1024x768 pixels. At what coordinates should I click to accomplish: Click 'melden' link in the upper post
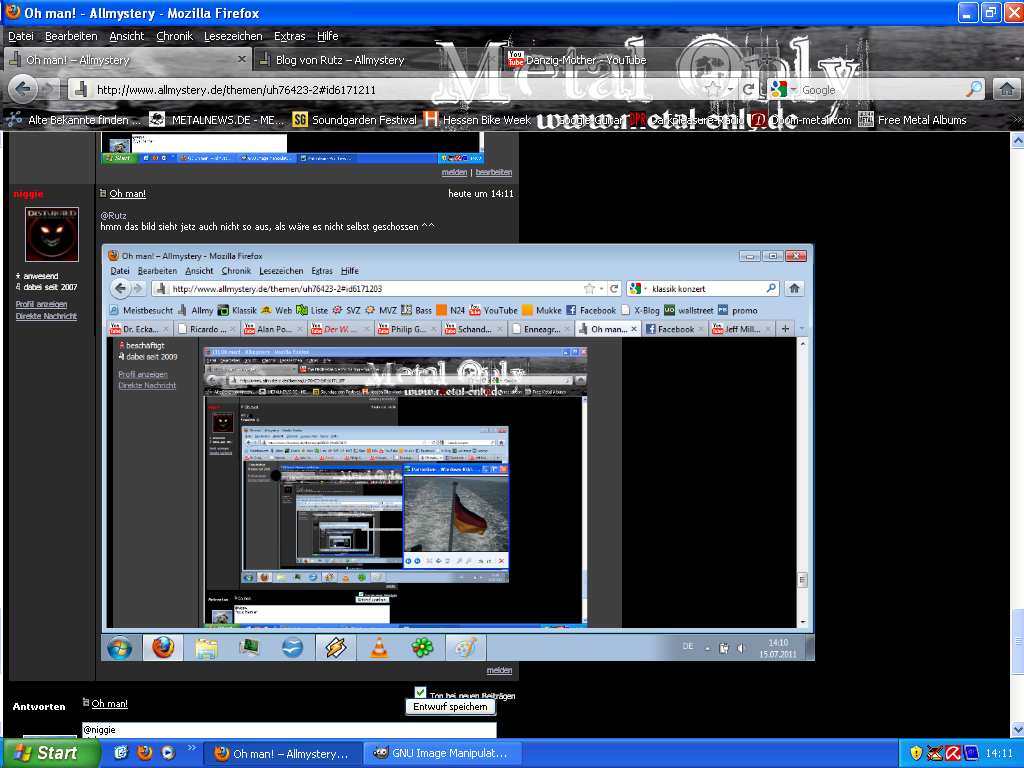(x=454, y=172)
